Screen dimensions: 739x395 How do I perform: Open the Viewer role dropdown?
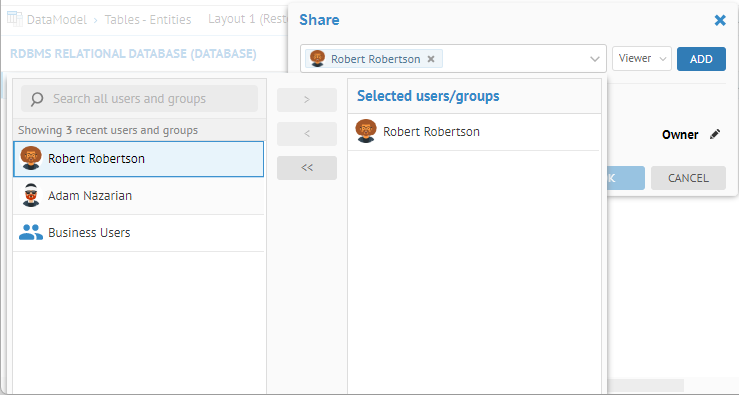pyautogui.click(x=642, y=58)
